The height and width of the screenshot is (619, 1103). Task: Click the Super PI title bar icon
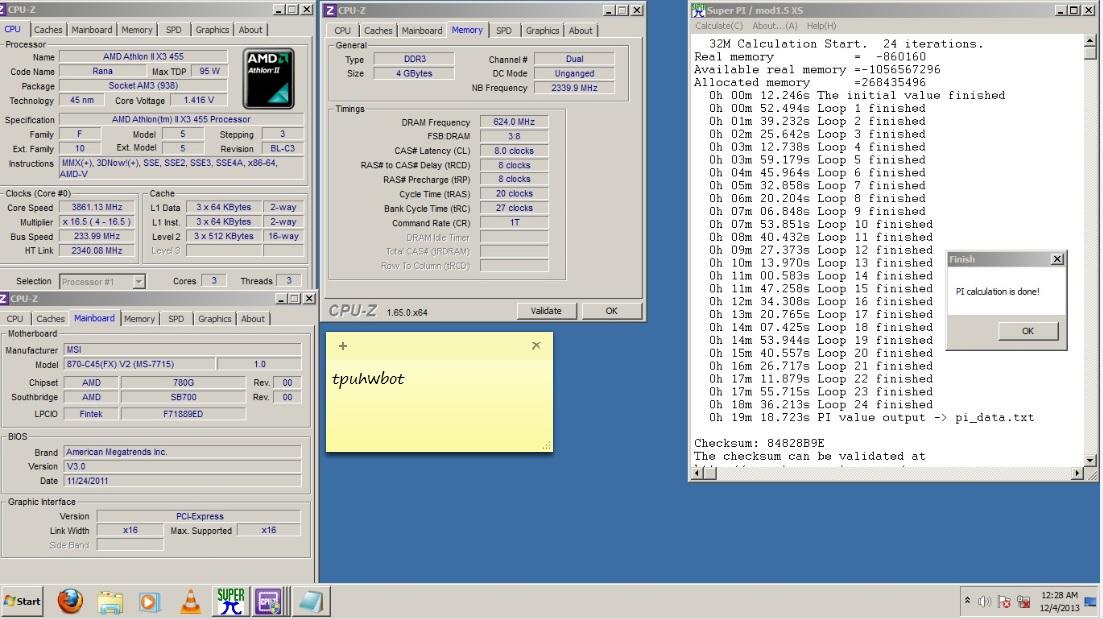[697, 10]
